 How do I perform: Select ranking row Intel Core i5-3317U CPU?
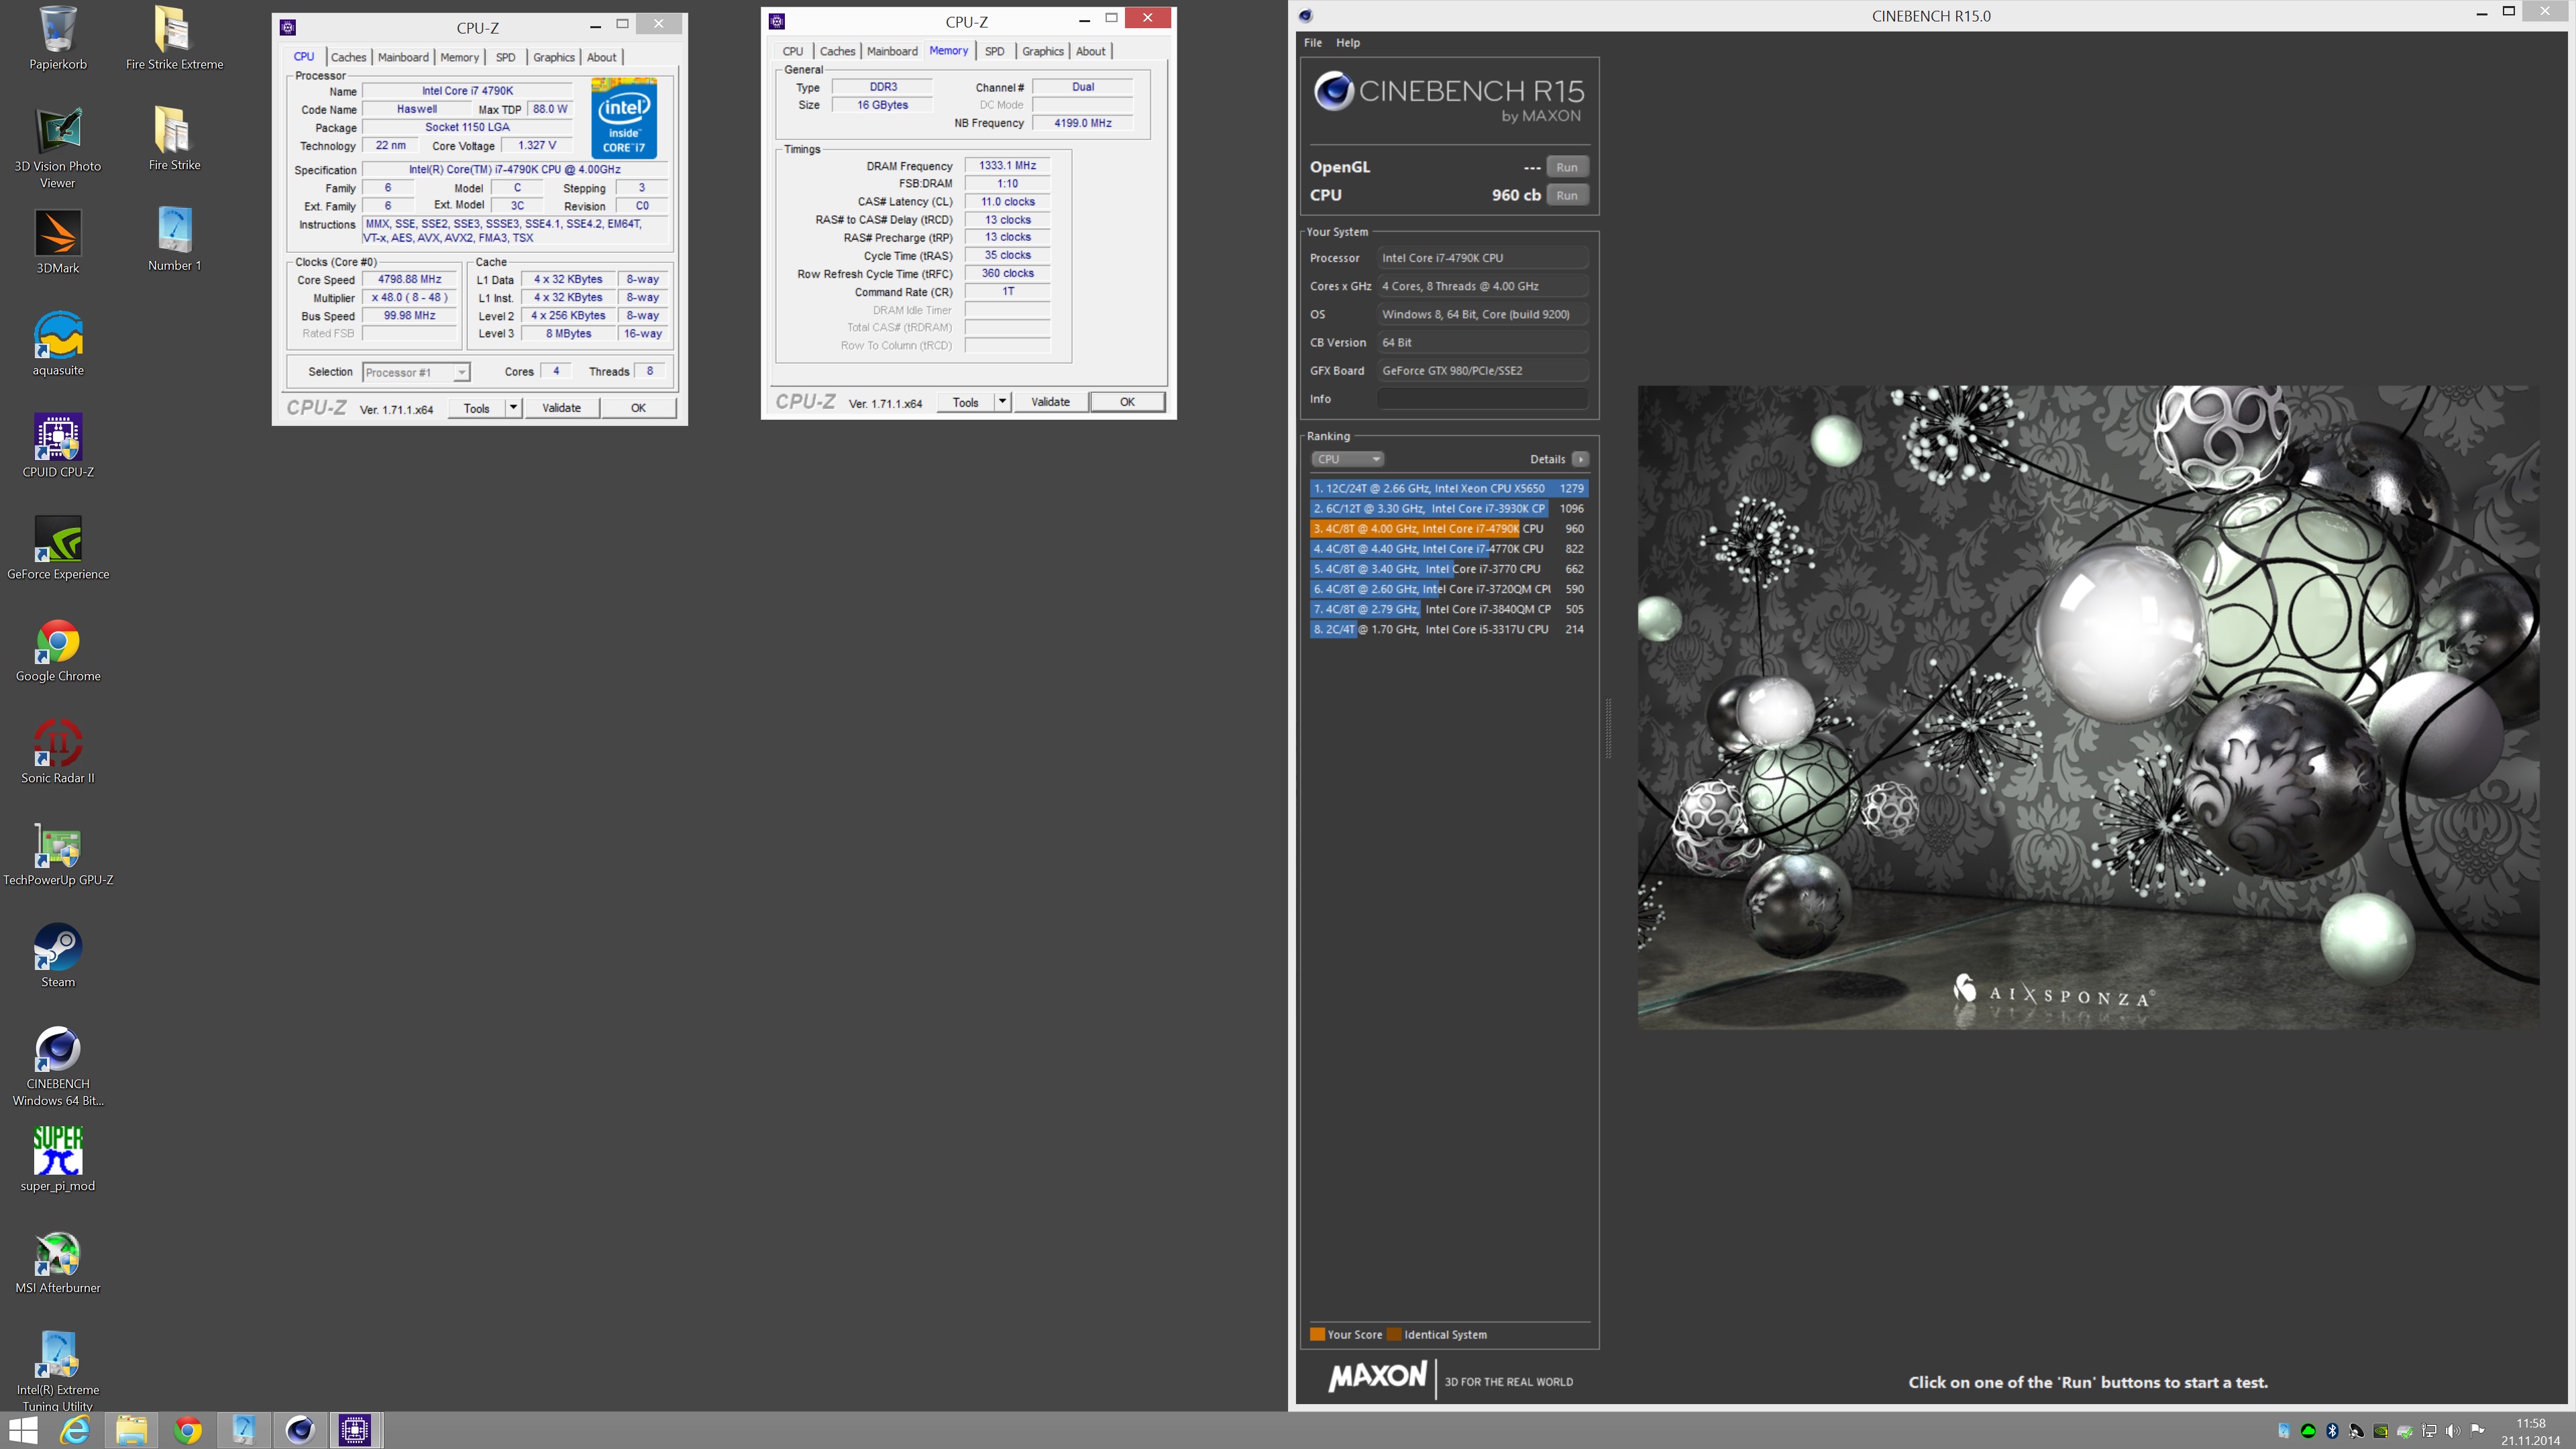[1448, 629]
